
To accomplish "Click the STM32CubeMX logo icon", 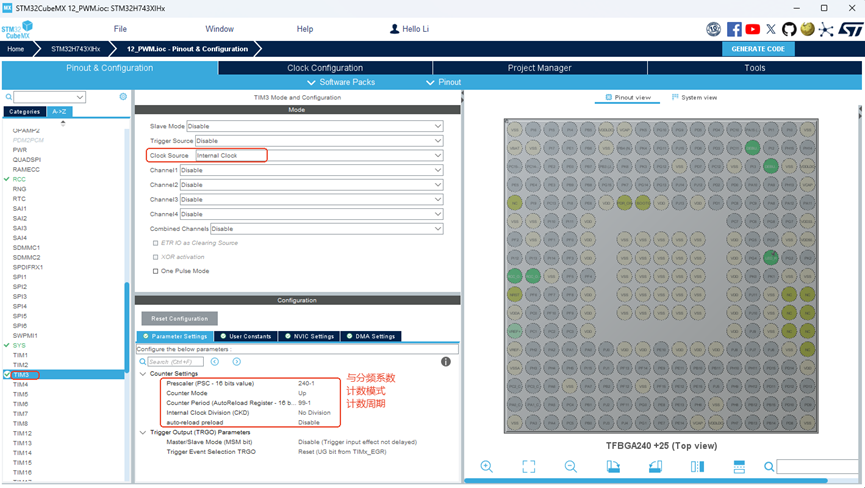I will [17, 29].
